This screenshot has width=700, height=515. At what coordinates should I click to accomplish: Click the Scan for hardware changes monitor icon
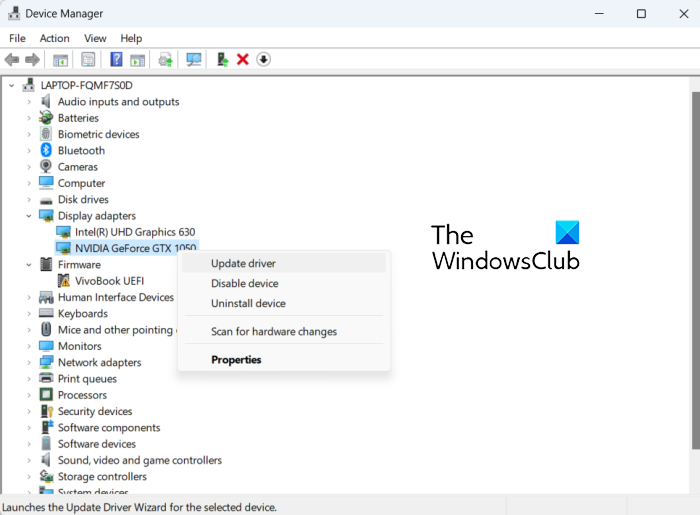coord(194,59)
